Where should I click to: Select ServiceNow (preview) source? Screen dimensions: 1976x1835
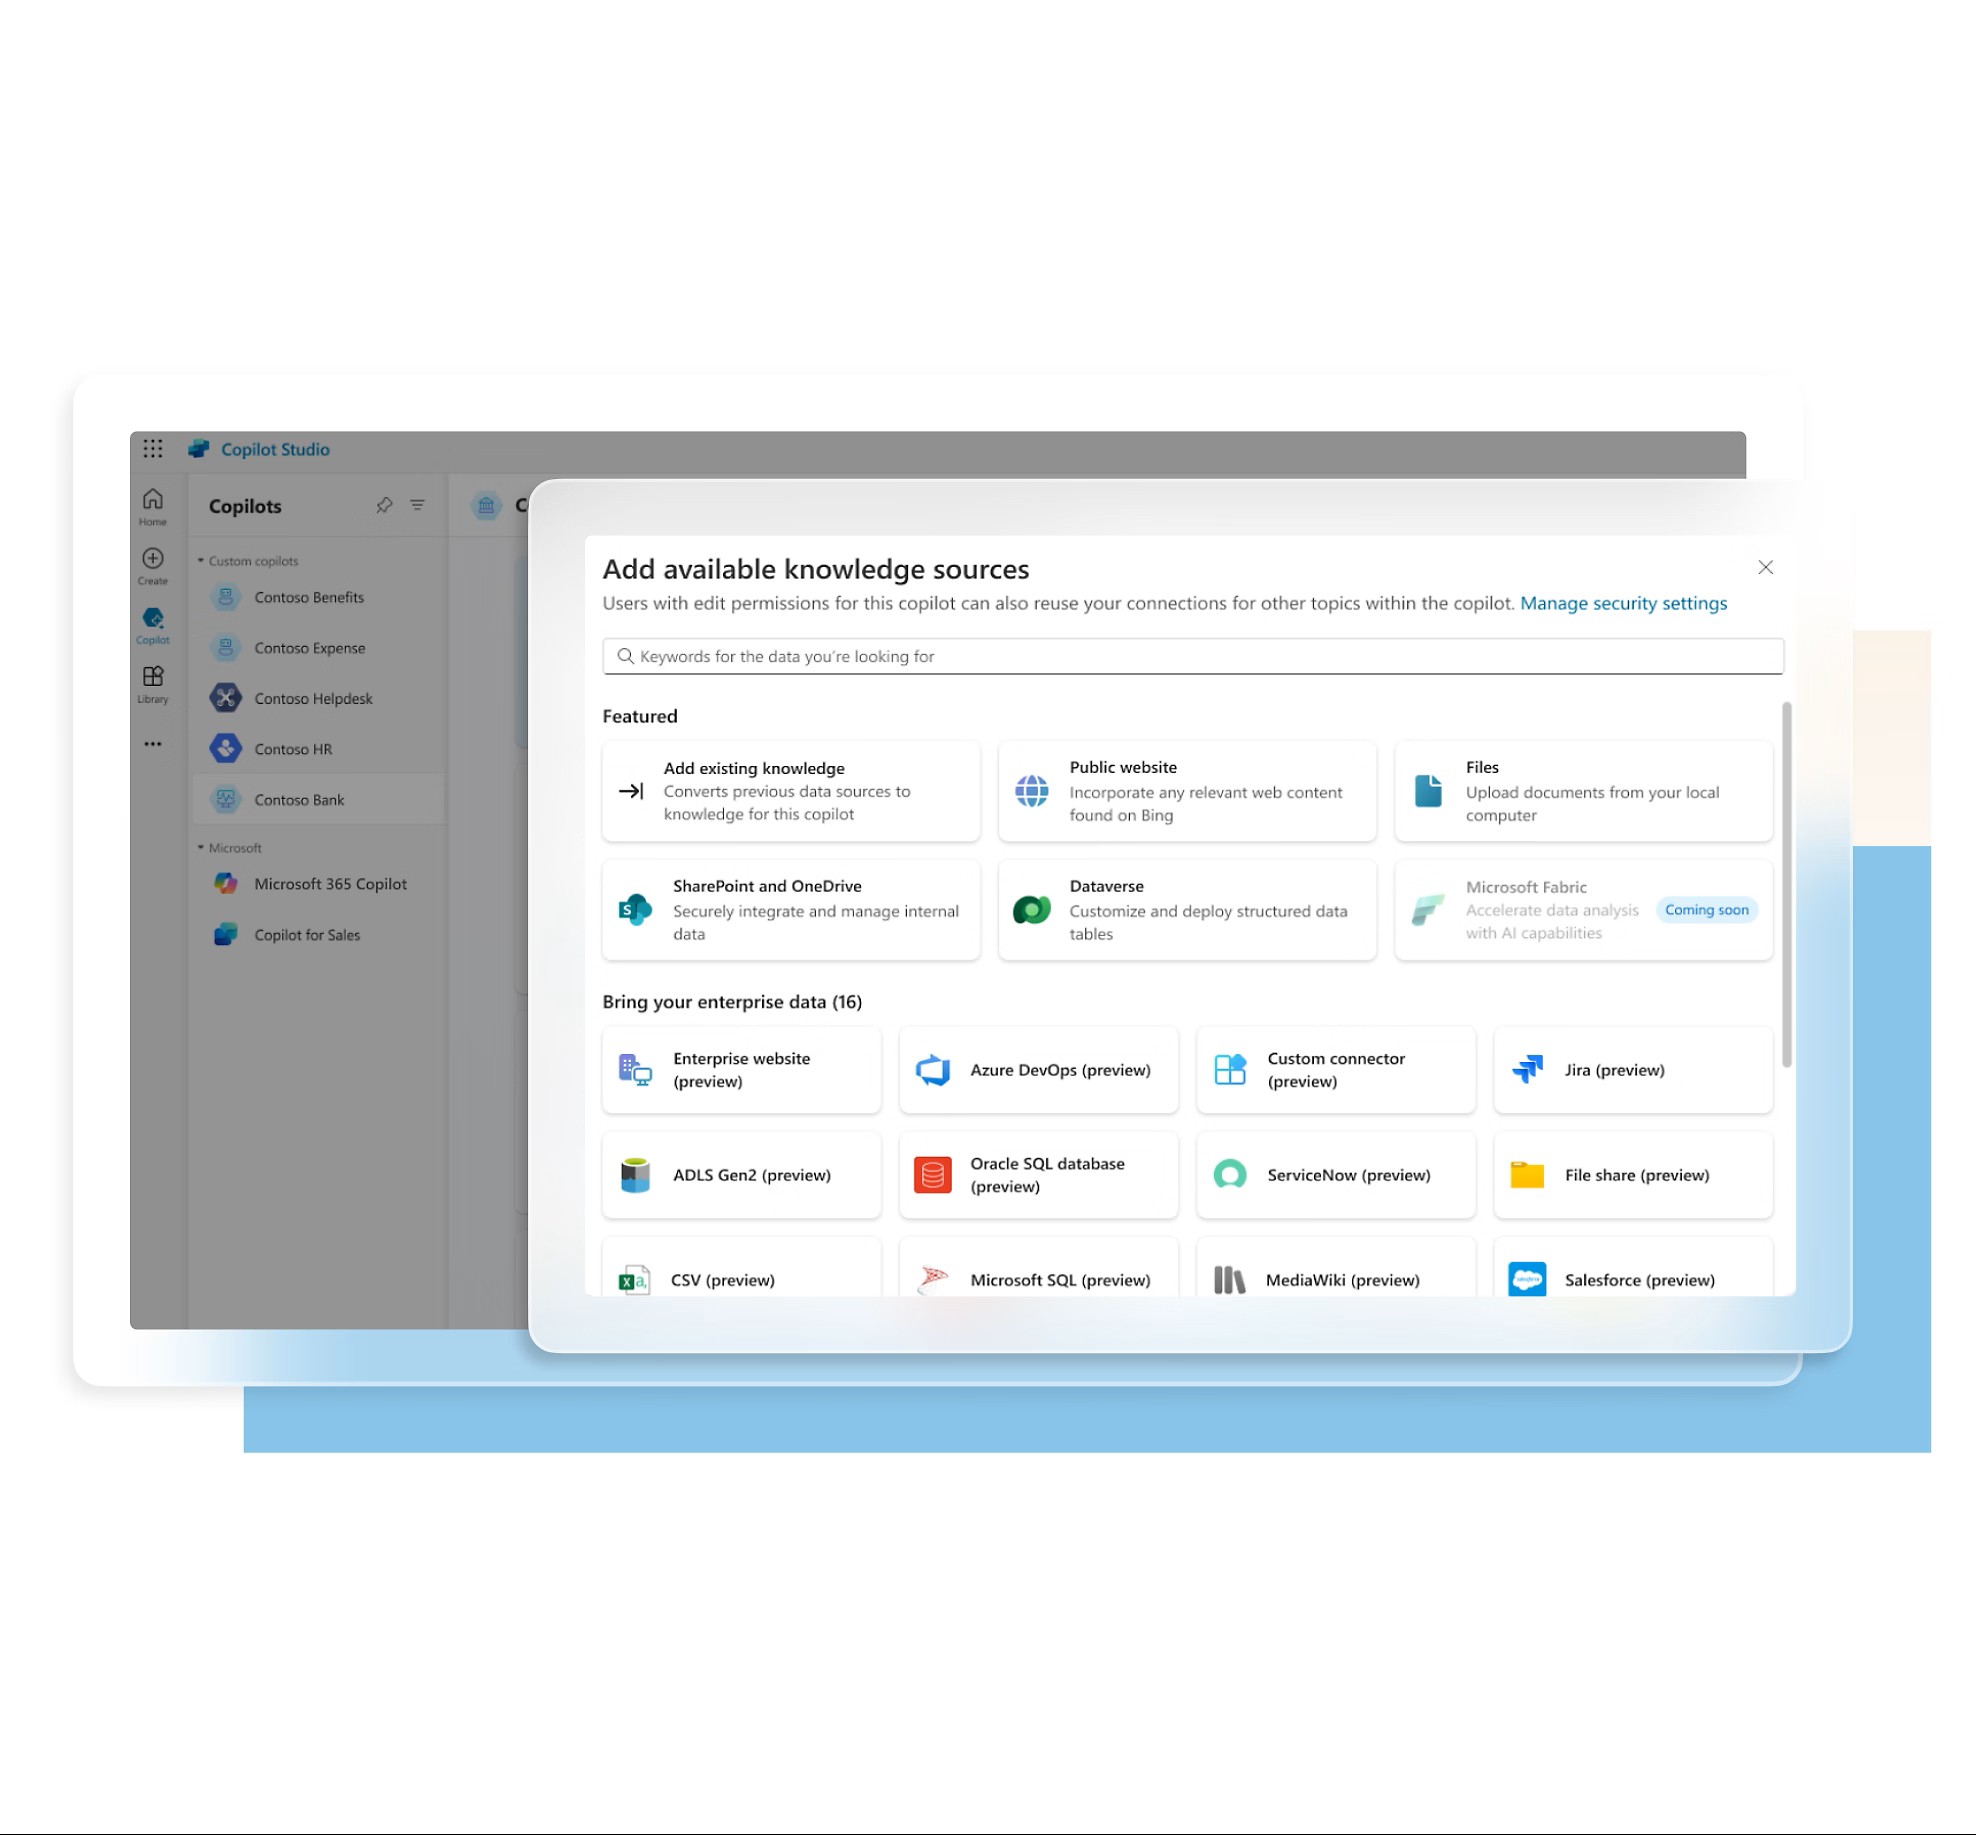pos(1336,1175)
